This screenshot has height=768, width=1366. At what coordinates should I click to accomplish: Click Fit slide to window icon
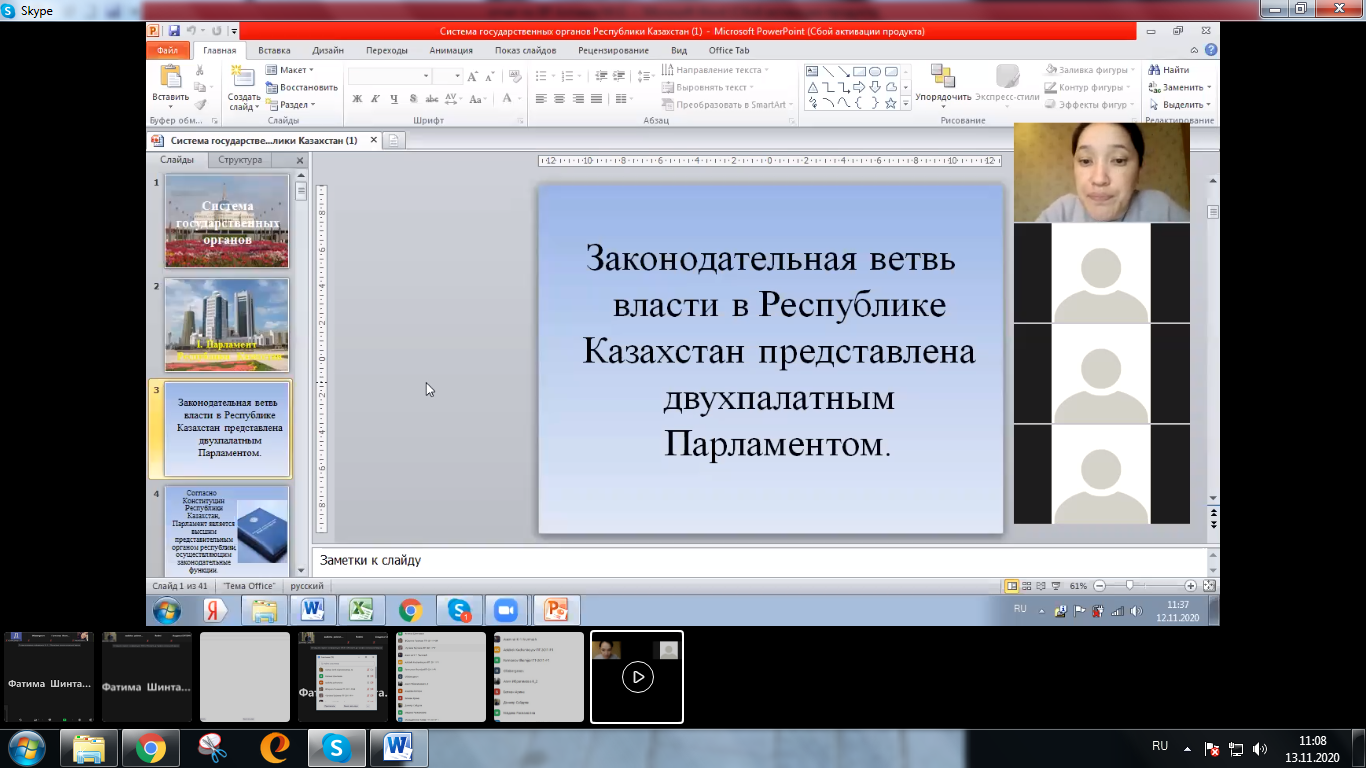coord(1209,586)
